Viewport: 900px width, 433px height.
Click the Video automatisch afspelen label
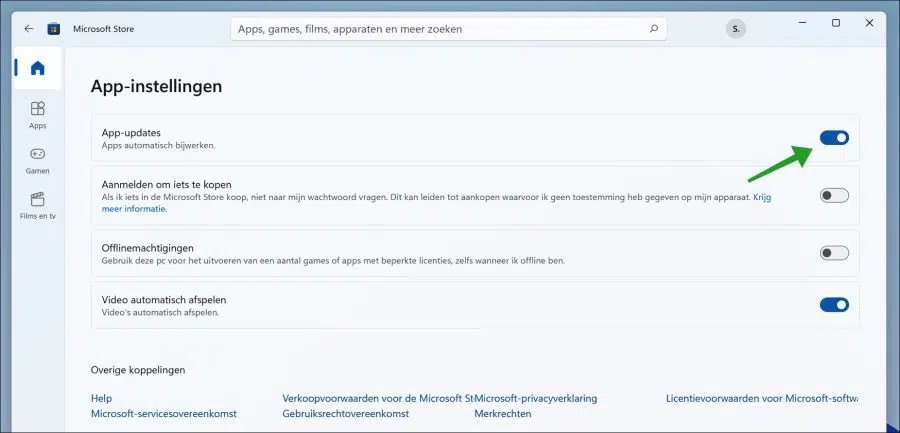pyautogui.click(x=164, y=300)
